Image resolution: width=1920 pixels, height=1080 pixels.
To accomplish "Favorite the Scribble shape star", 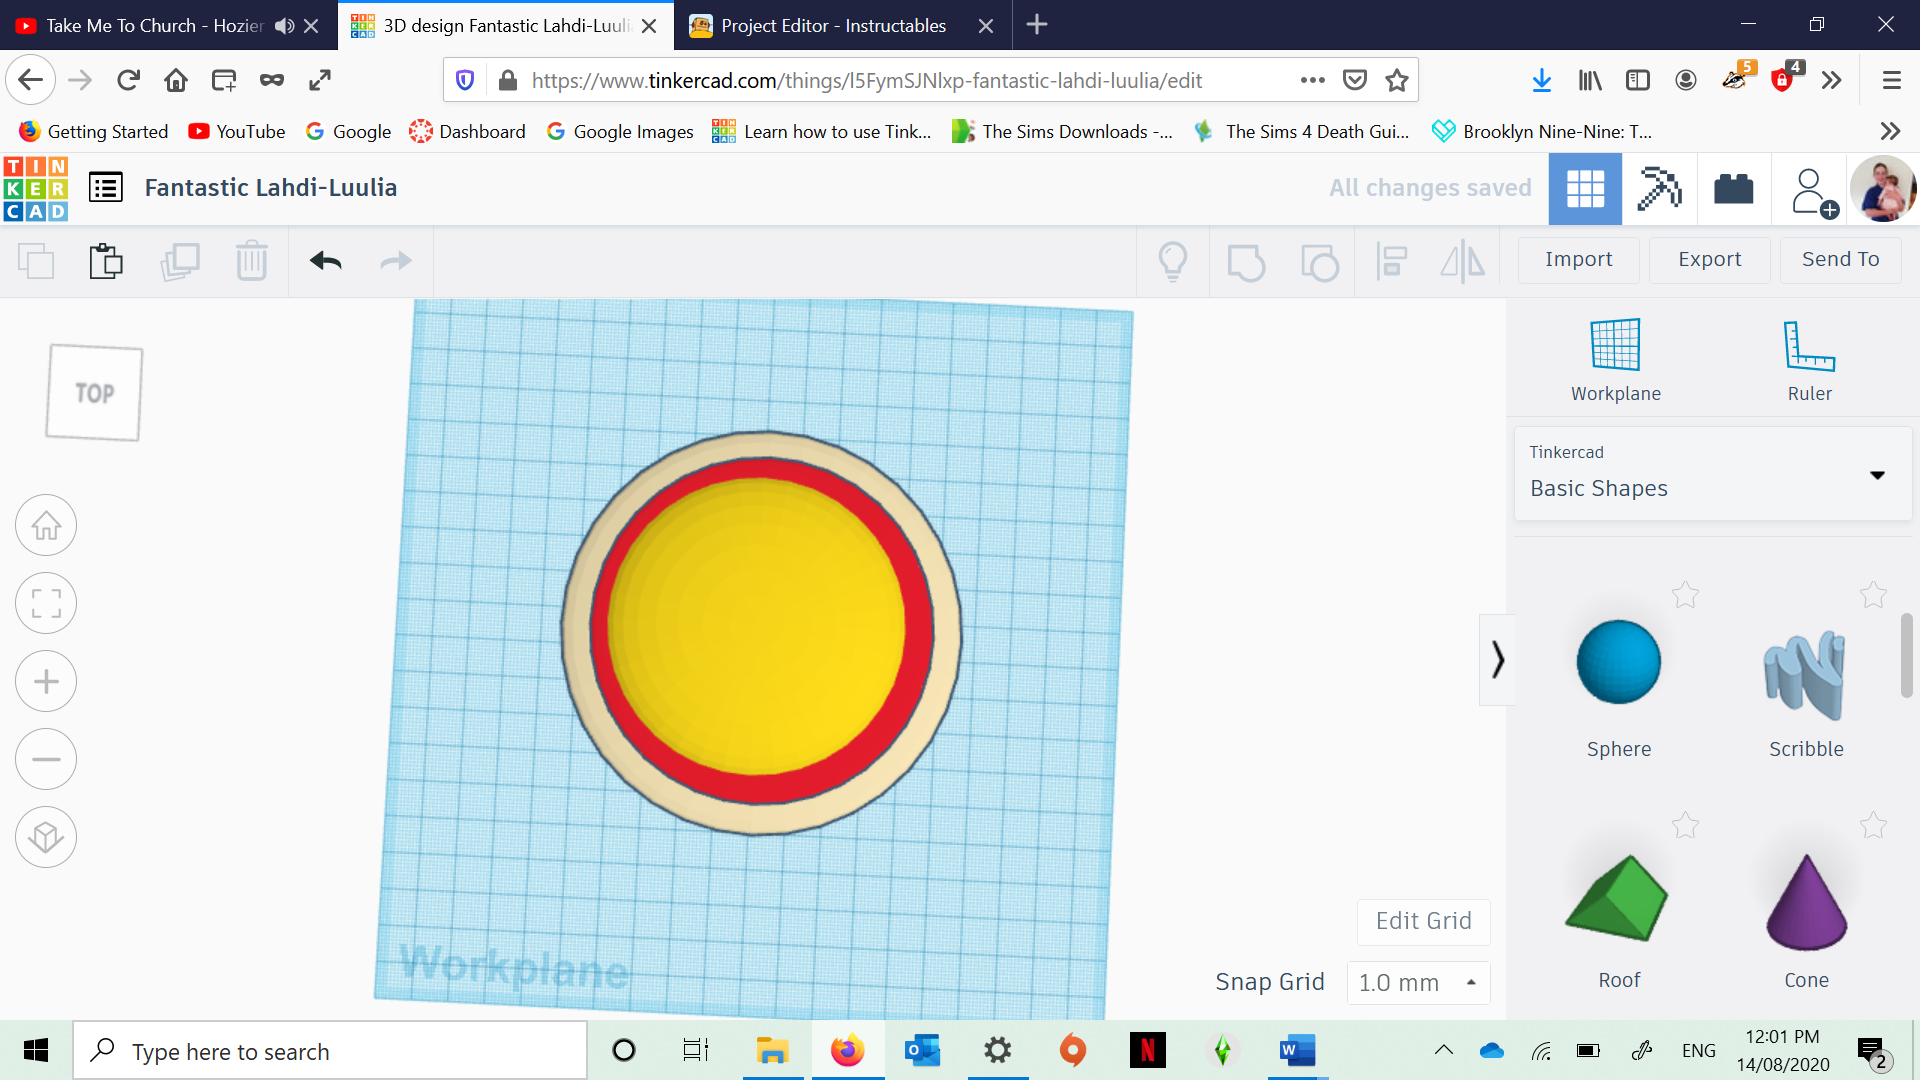I will (1873, 595).
